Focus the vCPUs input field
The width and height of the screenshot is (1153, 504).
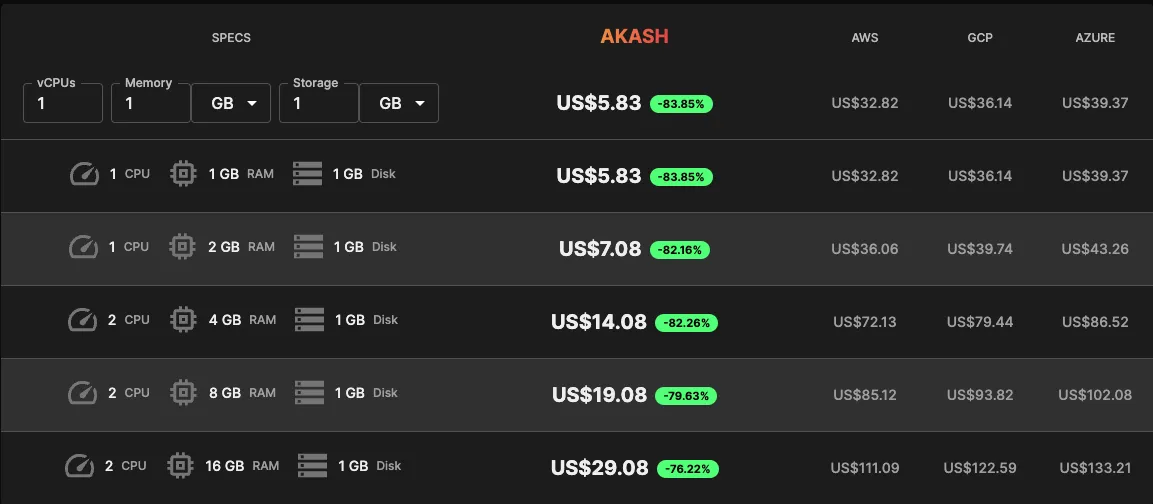click(x=63, y=103)
